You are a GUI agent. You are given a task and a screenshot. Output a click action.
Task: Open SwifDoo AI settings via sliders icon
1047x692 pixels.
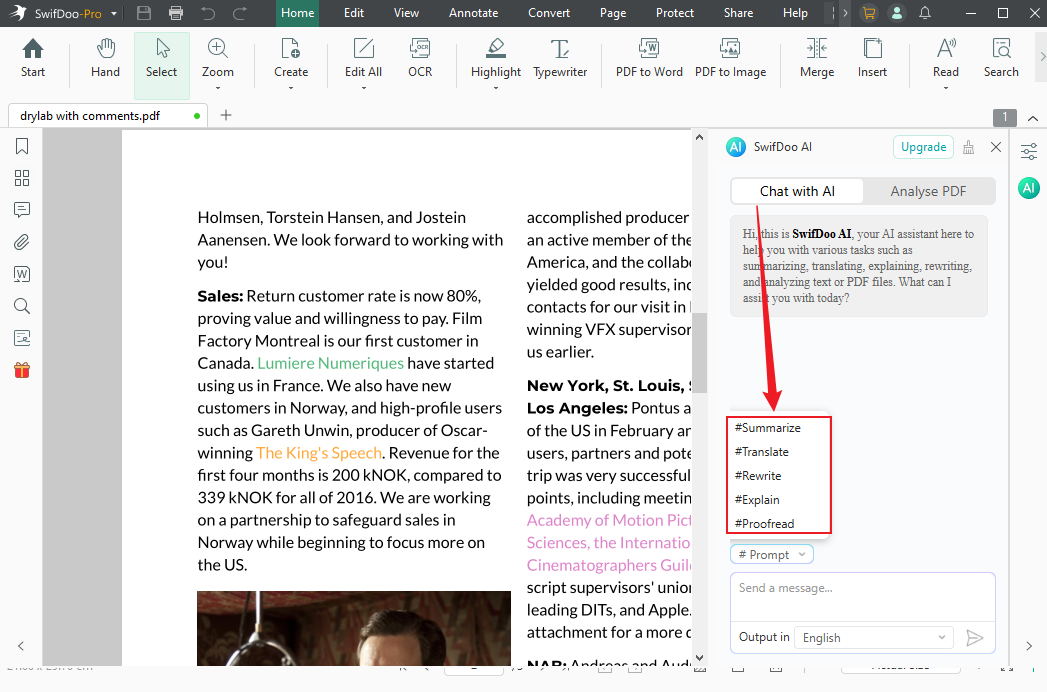1028,151
